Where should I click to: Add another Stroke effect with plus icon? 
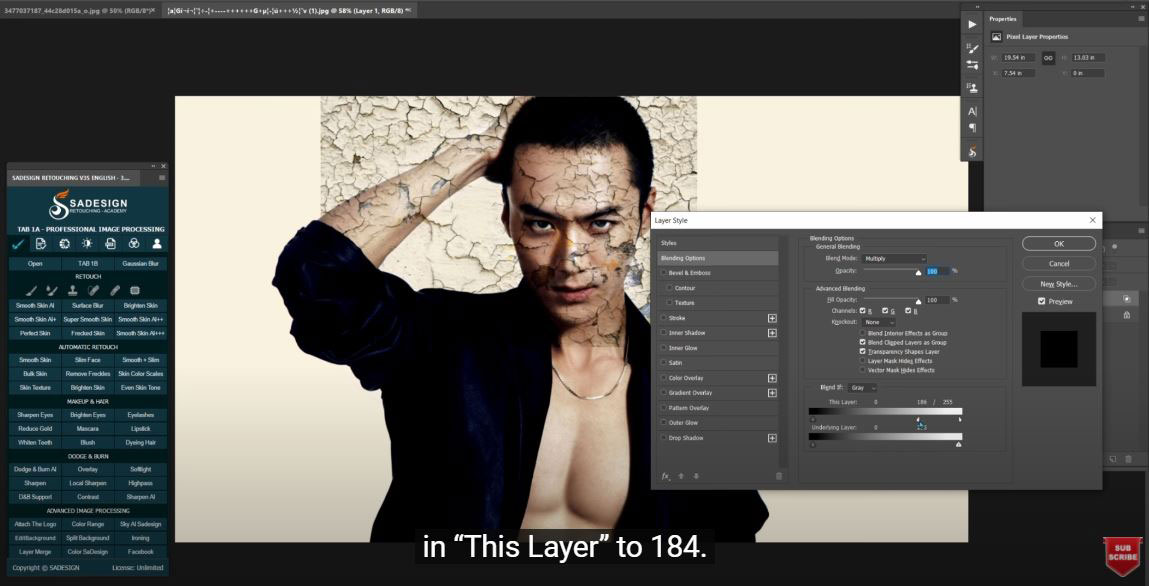pyautogui.click(x=772, y=318)
